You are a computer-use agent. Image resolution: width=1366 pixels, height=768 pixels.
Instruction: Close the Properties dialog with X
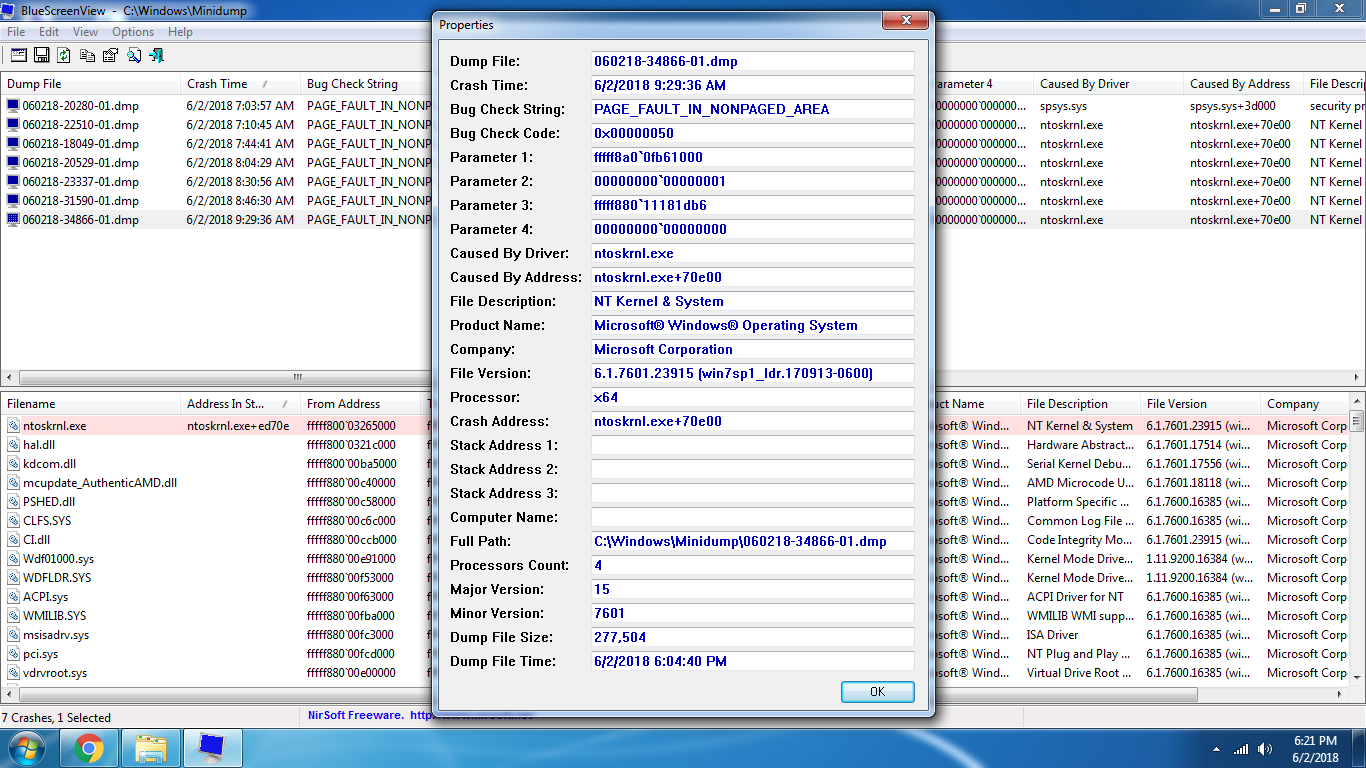906,21
